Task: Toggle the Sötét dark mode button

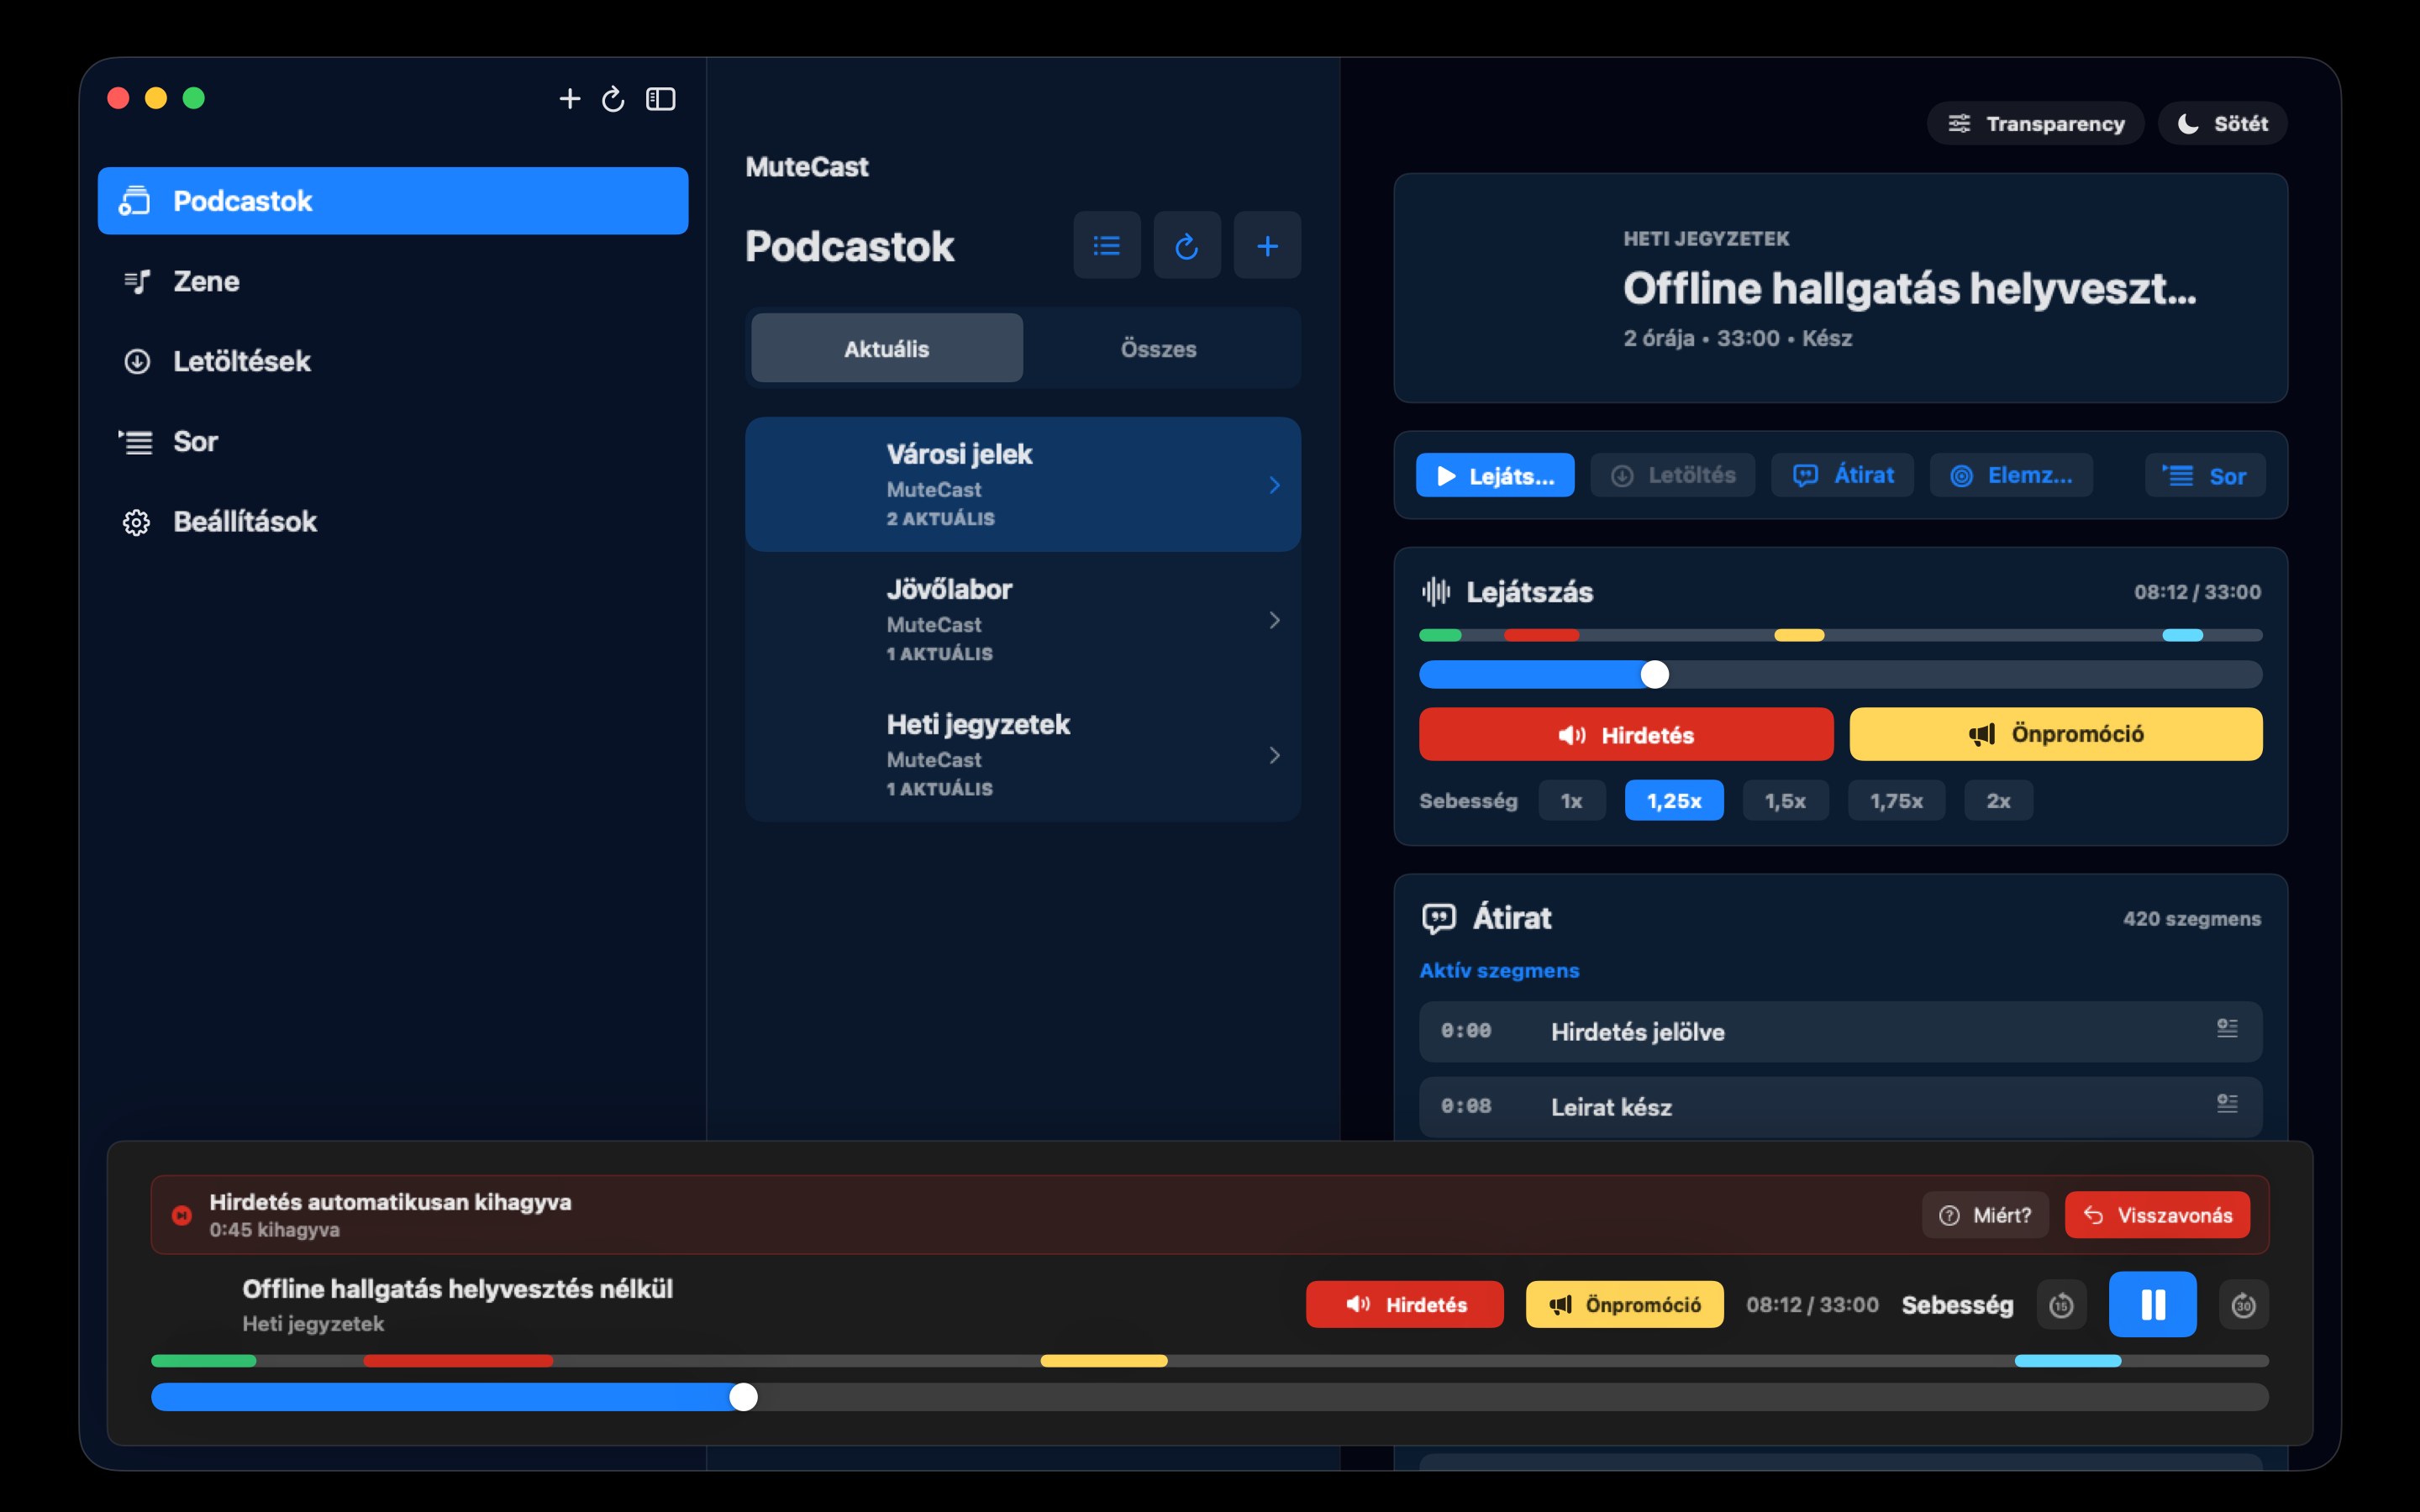Action: [2222, 123]
